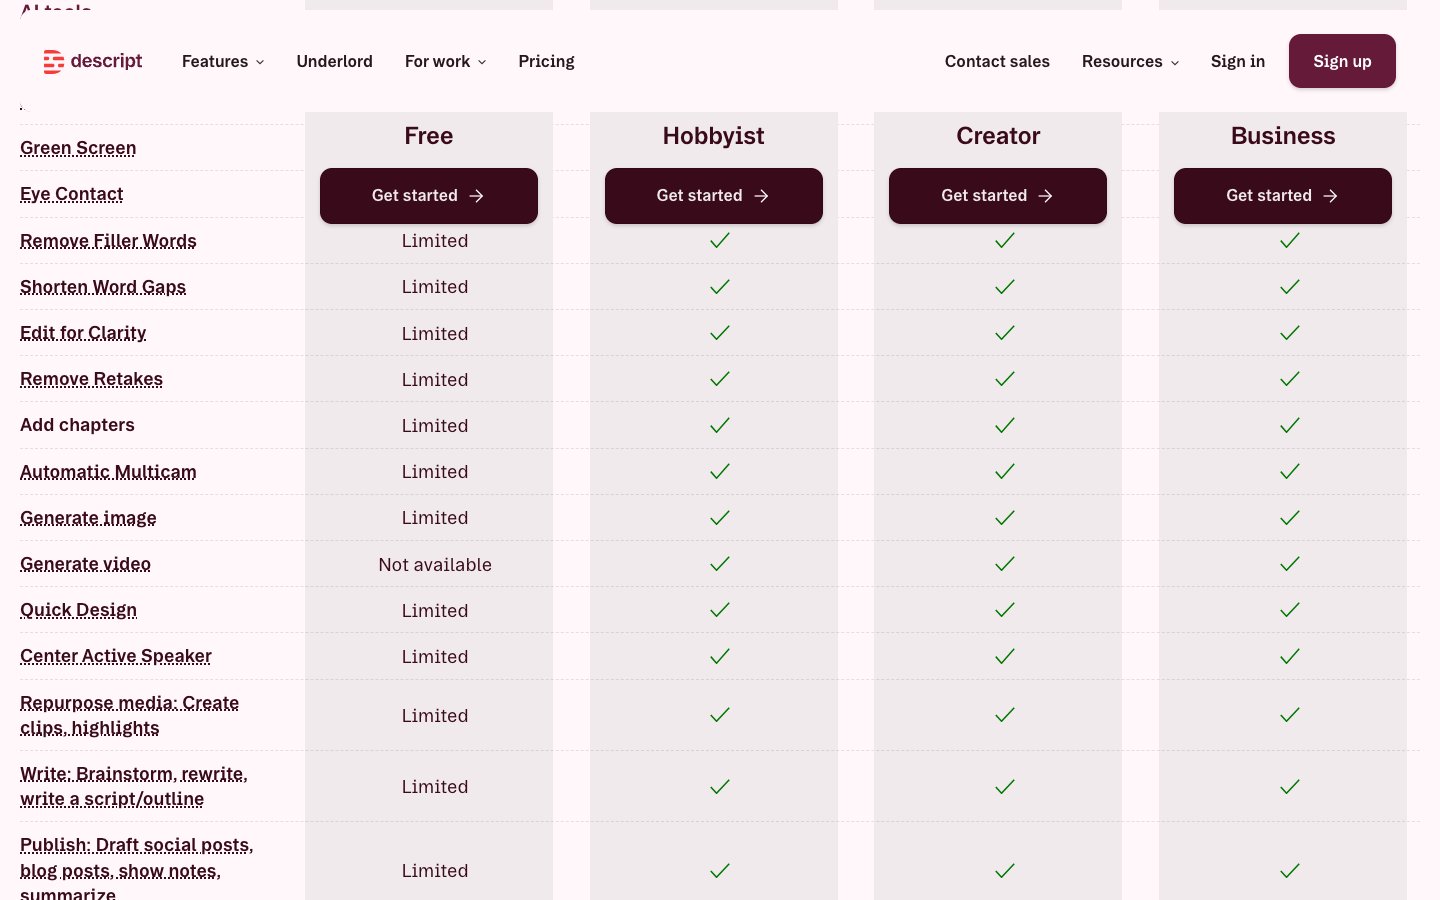This screenshot has height=900, width=1440.
Task: Click the arrow icon in the Free plan's Get started button
Action: 477,196
